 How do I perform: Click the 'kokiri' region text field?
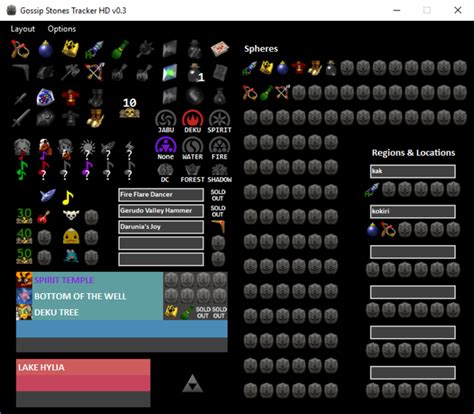pyautogui.click(x=413, y=211)
